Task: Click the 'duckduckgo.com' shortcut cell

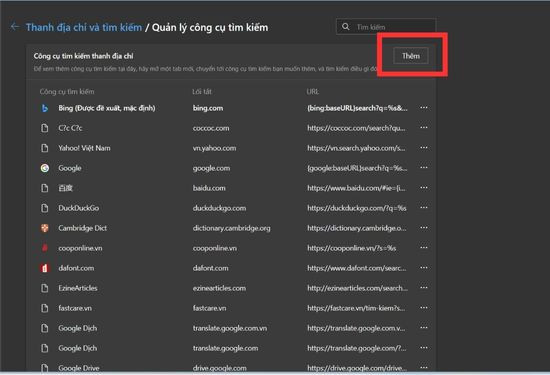Action: [x=219, y=208]
